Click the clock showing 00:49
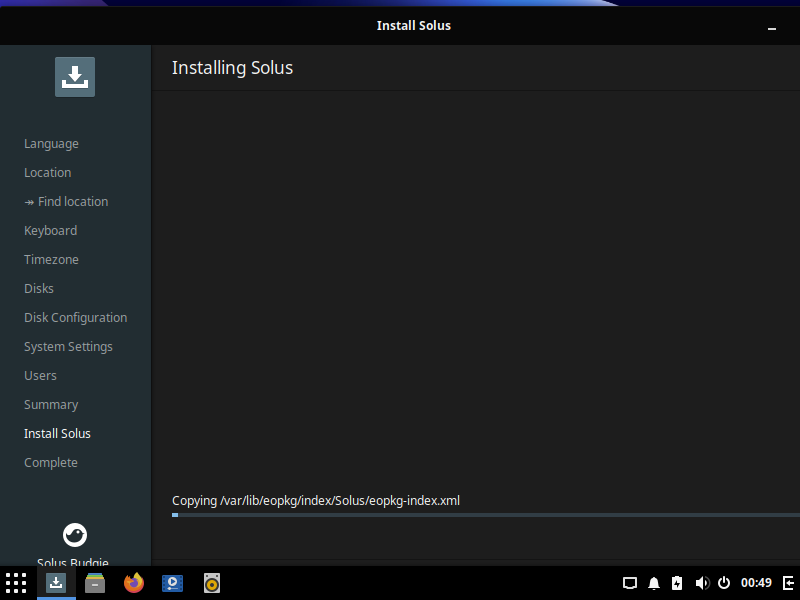 pos(756,583)
